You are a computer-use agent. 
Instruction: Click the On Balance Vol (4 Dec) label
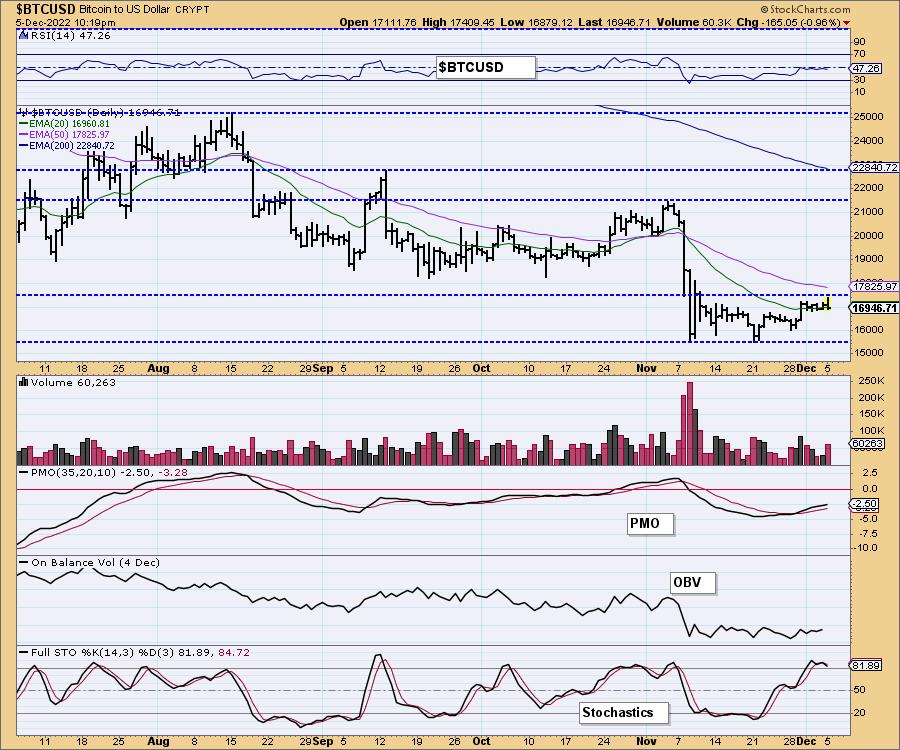[x=95, y=562]
